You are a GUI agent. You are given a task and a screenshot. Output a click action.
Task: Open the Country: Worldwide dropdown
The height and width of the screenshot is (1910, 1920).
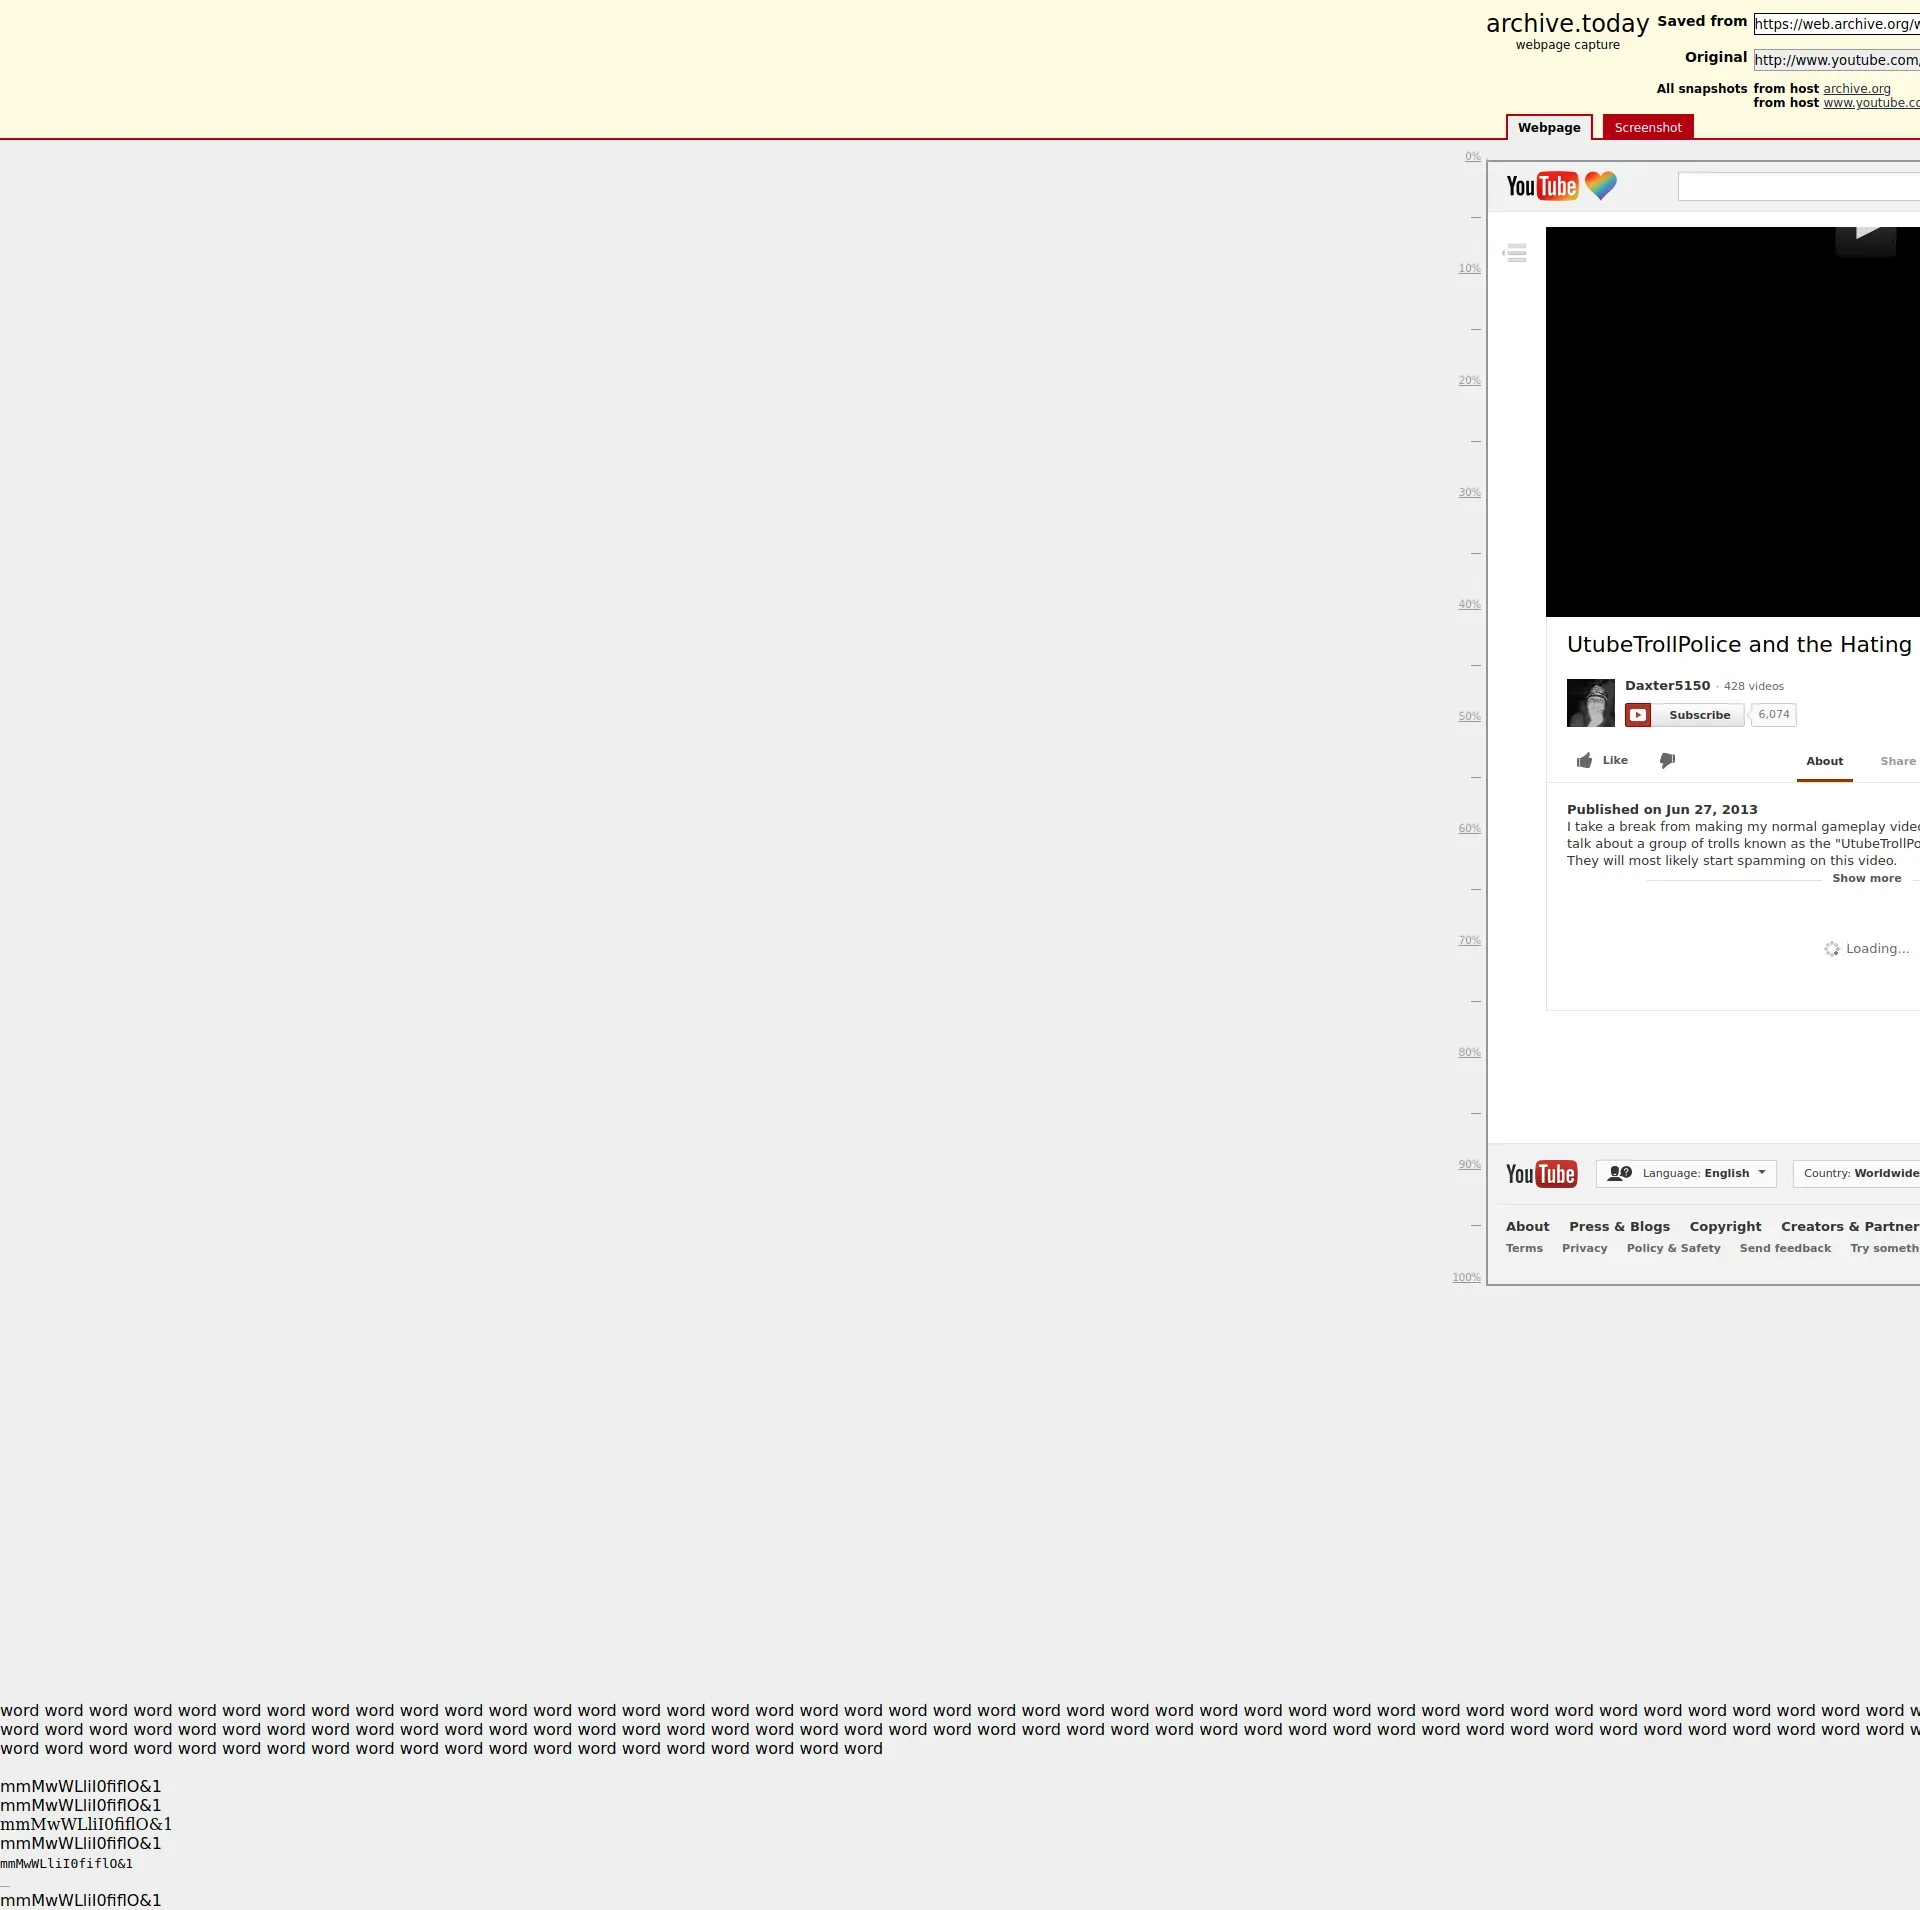(x=1858, y=1174)
